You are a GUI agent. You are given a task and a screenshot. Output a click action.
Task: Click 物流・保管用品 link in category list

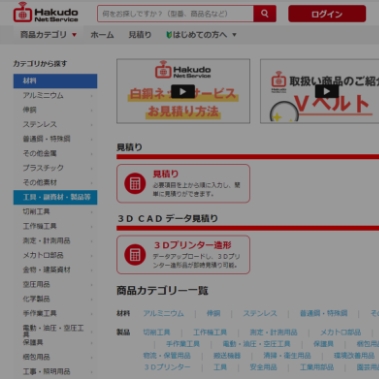[x=167, y=356]
